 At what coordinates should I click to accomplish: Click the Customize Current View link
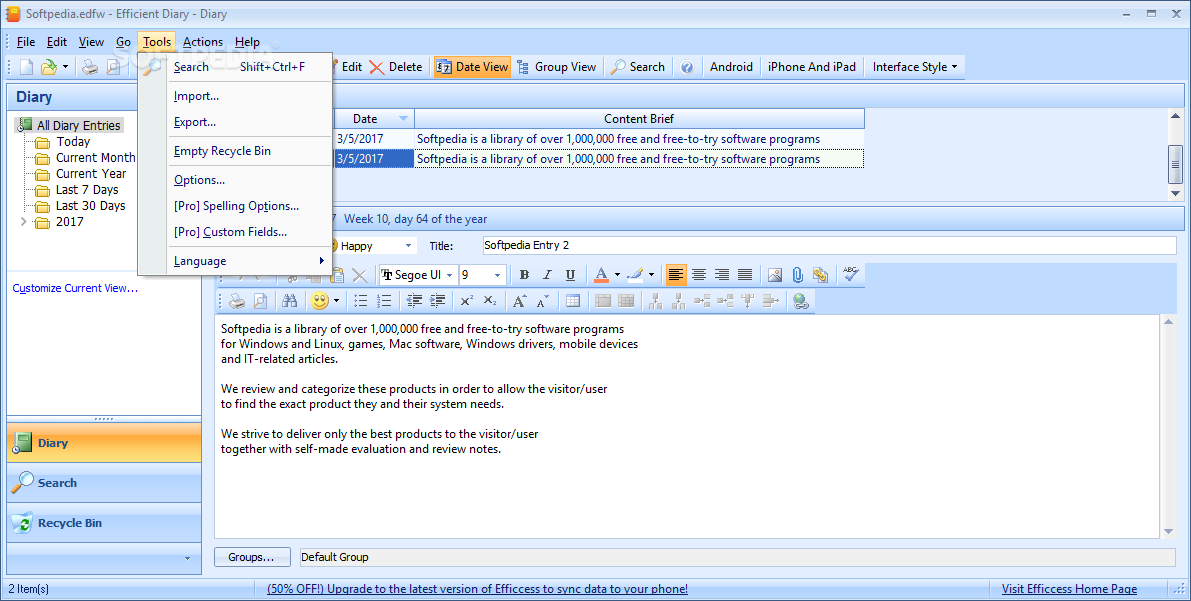click(x=75, y=288)
